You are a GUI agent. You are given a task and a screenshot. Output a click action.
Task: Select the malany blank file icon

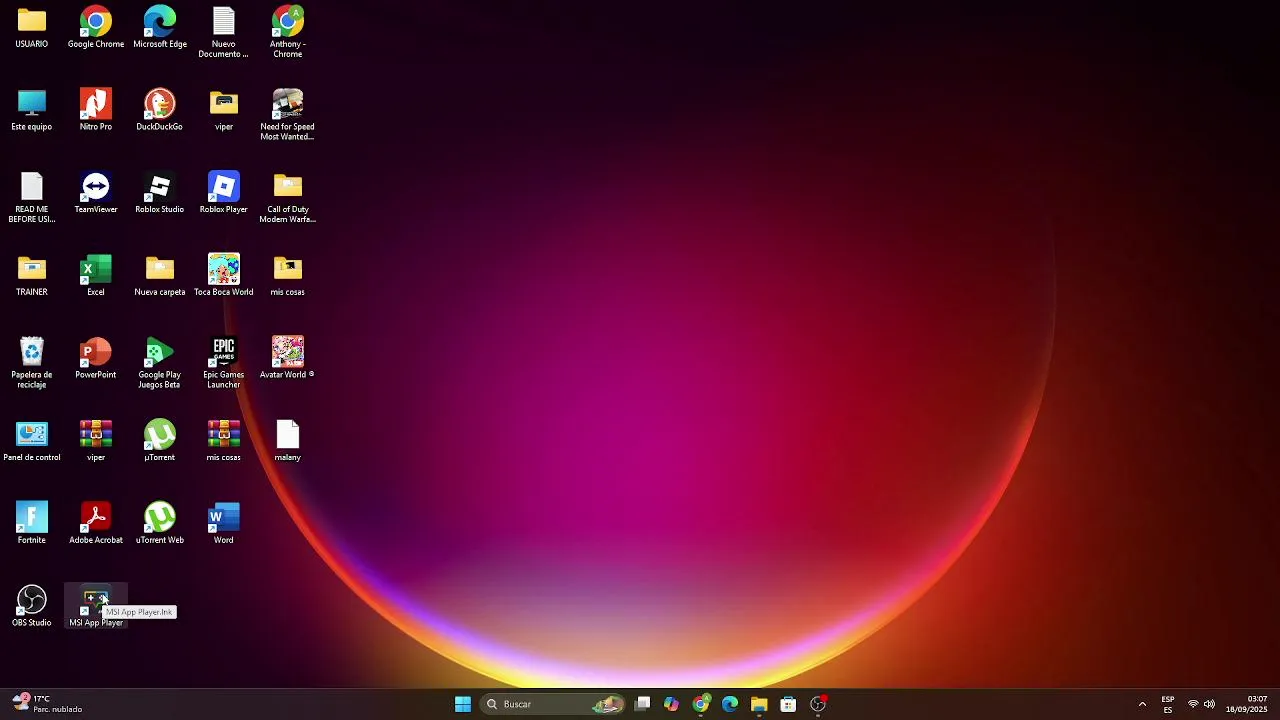(288, 441)
